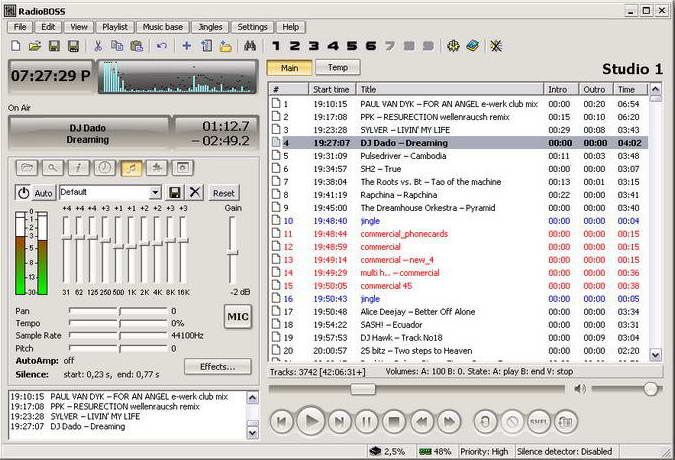
Task: Click the Play button in transport controls
Action: click(311, 422)
